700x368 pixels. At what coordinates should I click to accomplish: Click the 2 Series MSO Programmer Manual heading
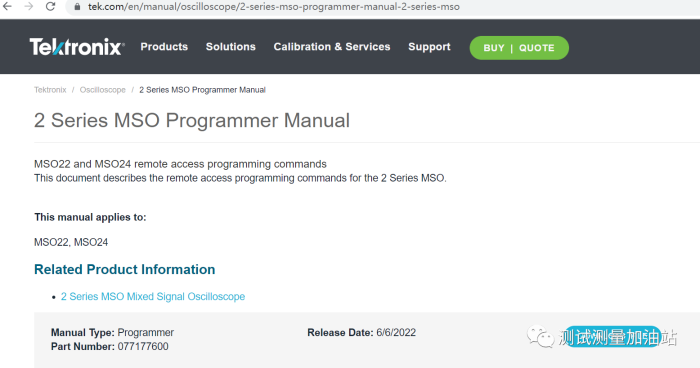192,121
